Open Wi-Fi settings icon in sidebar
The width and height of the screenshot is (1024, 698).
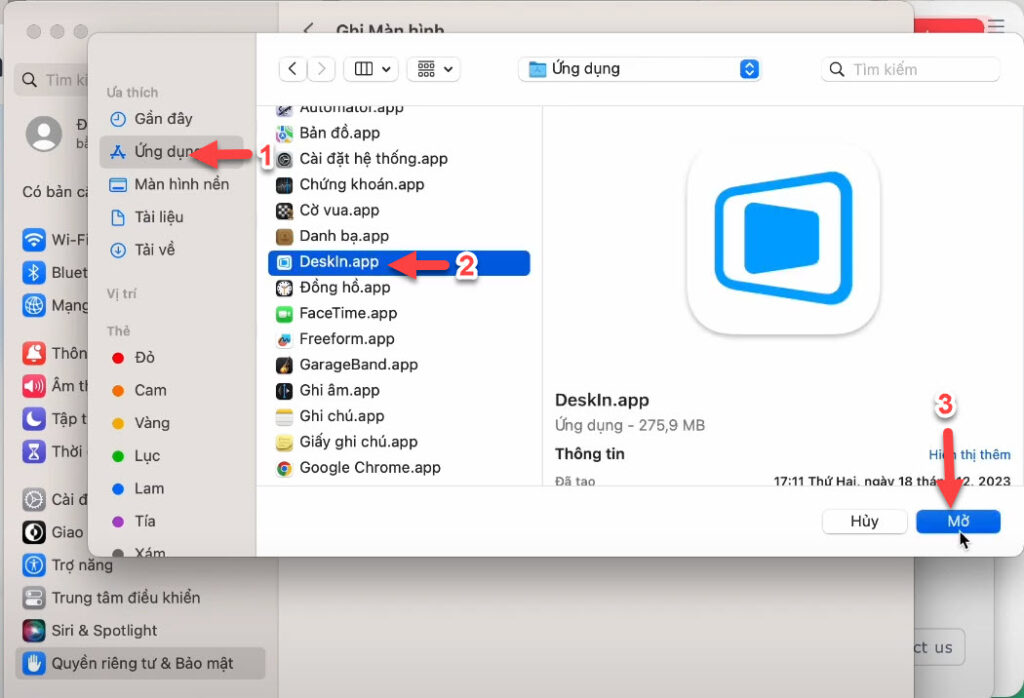[x=35, y=240]
